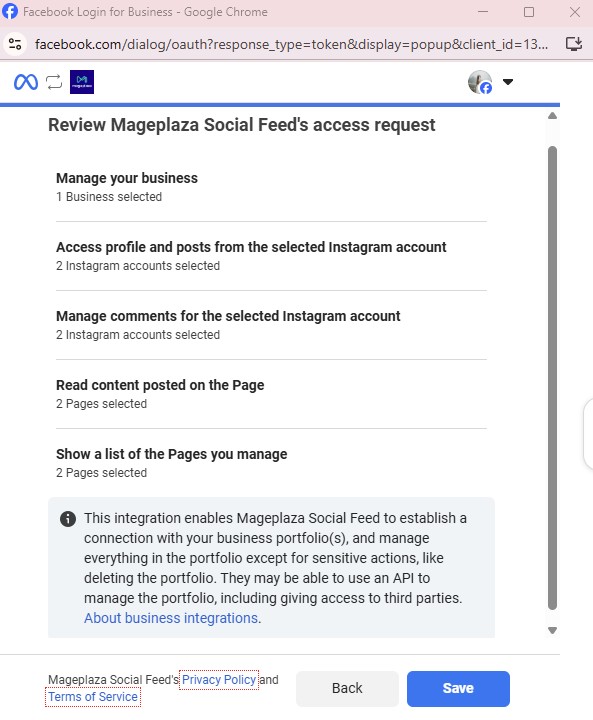593x720 pixels.
Task: Open About business integrations link
Action: pyautogui.click(x=171, y=618)
